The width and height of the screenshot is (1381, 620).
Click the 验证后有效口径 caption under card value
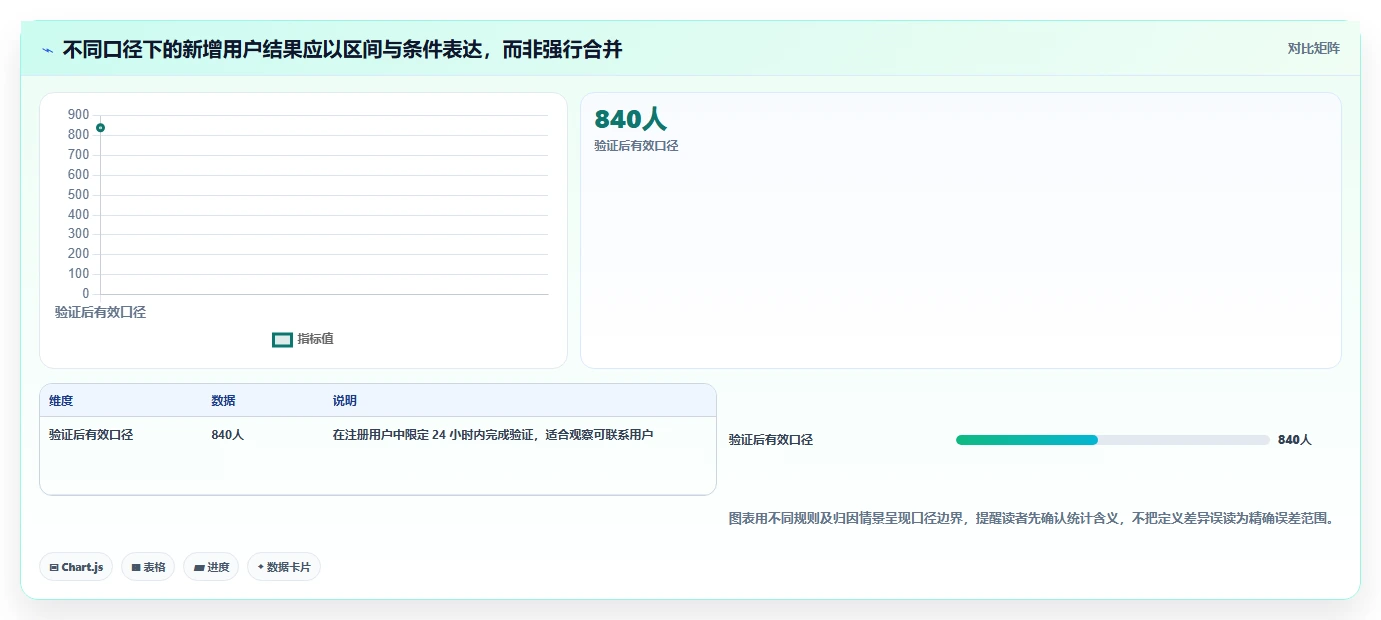(636, 146)
